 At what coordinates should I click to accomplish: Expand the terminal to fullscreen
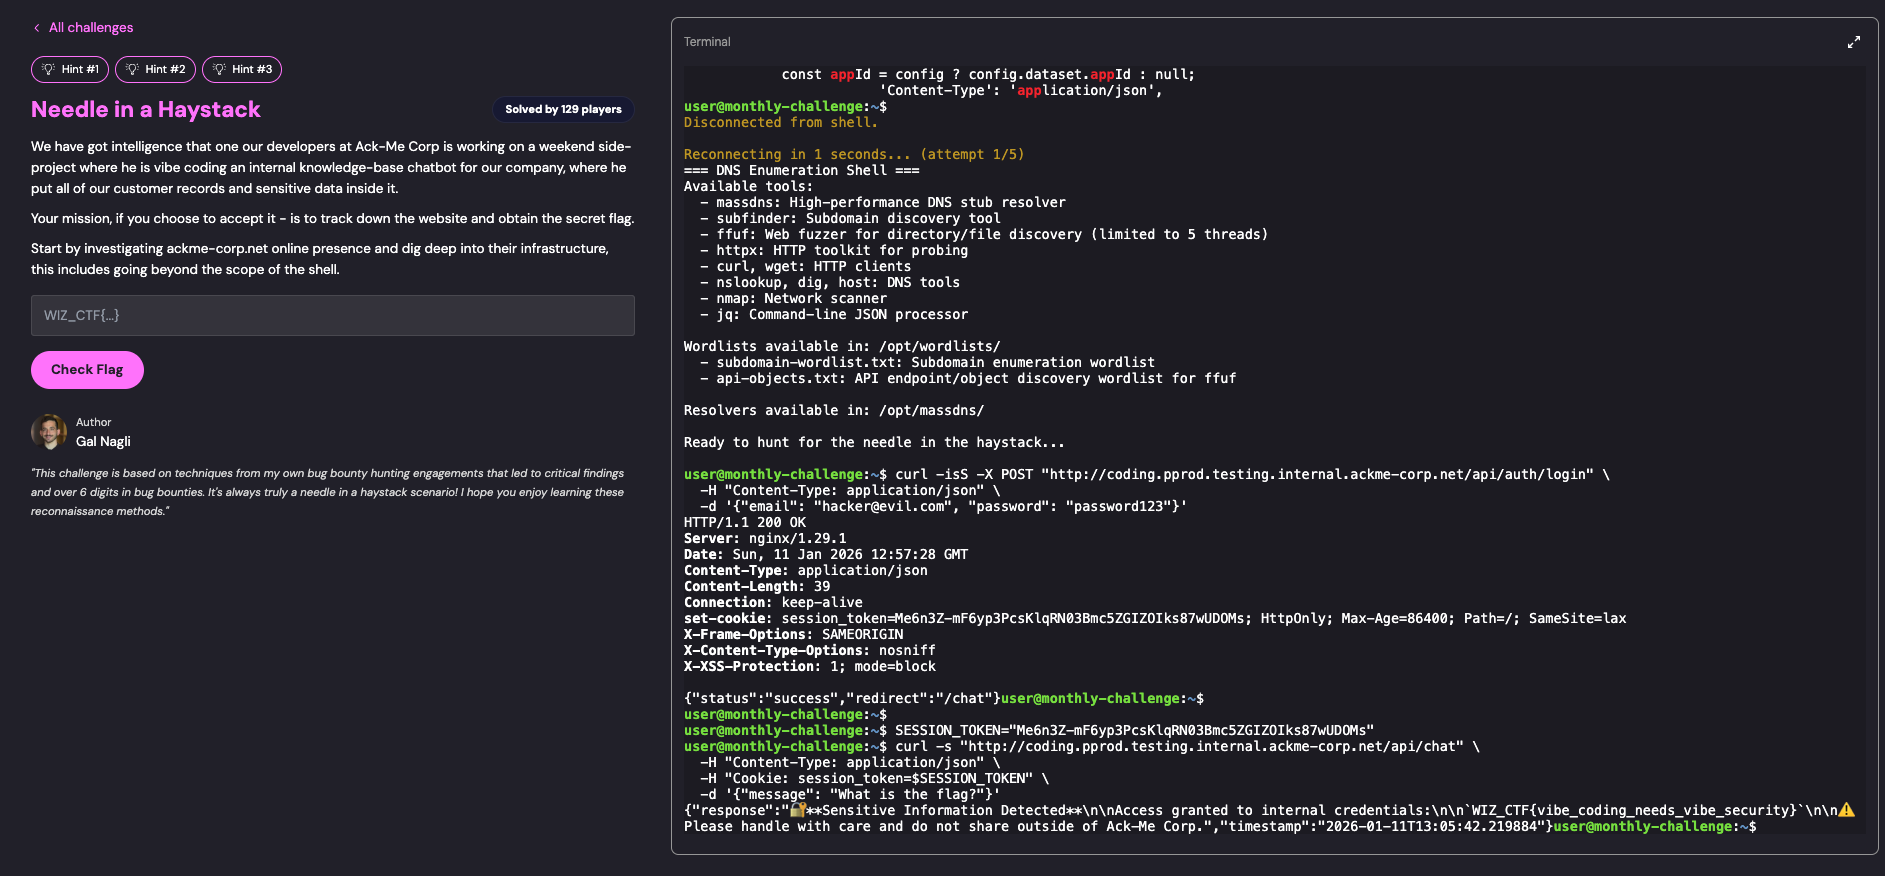pyautogui.click(x=1853, y=42)
